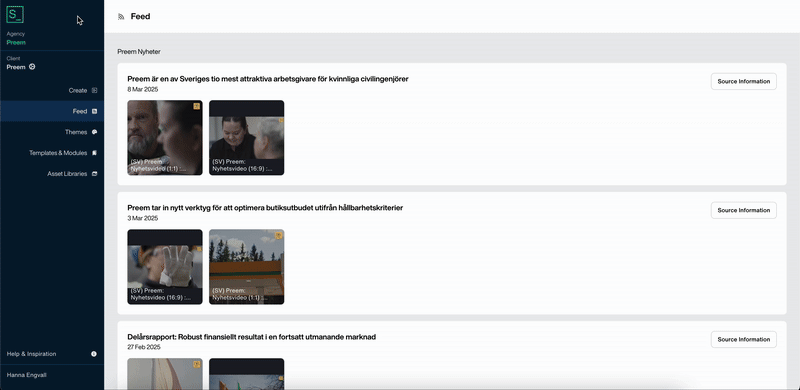800x390 pixels.
Task: Open Nyhetsvideo (1:1) thumbnail with forest
Action: pyautogui.click(x=246, y=267)
